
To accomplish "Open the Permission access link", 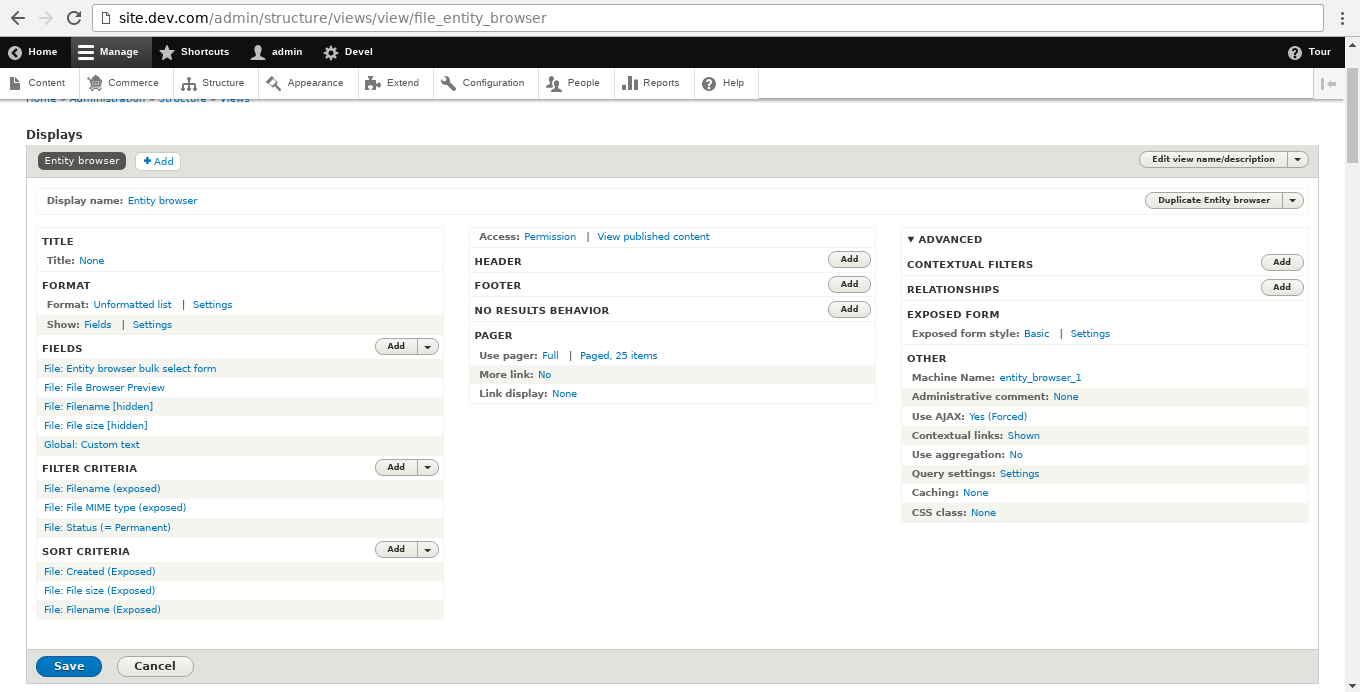I will click(550, 236).
